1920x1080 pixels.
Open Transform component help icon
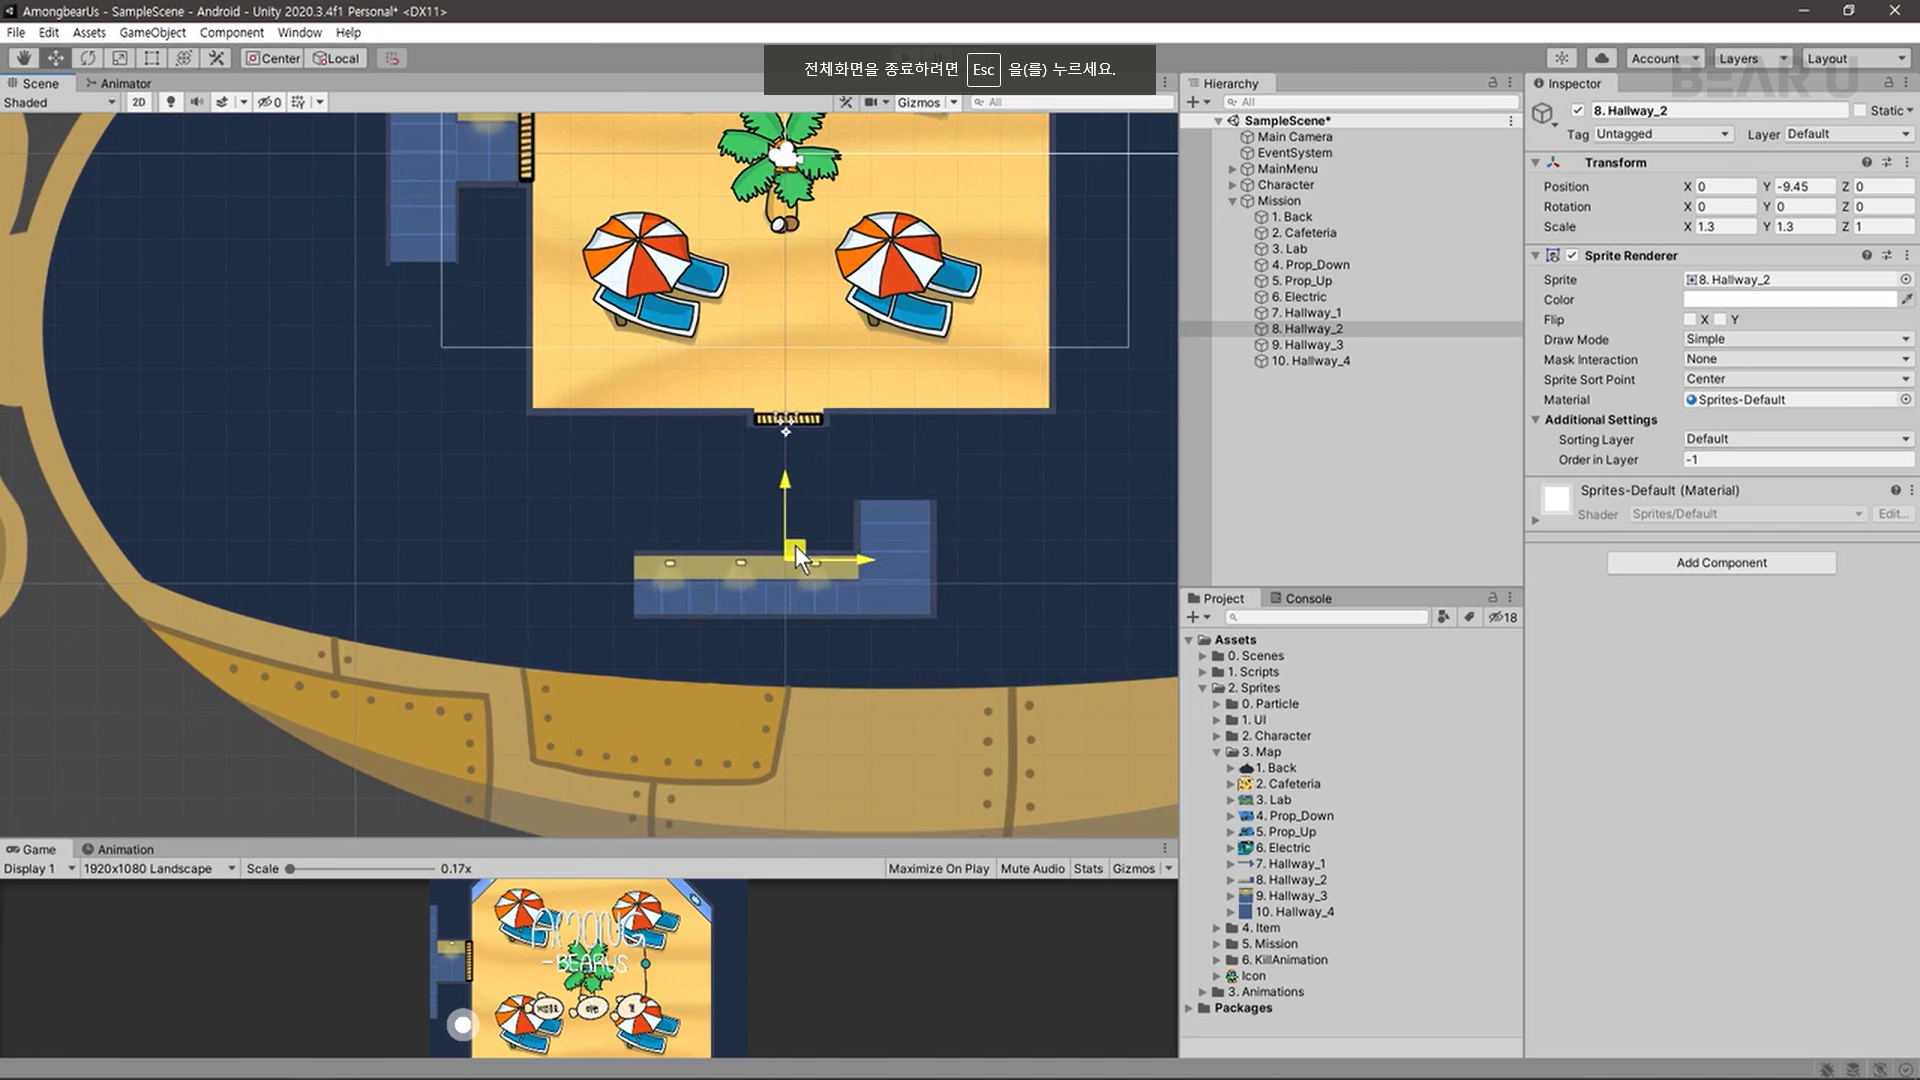[x=1866, y=162]
